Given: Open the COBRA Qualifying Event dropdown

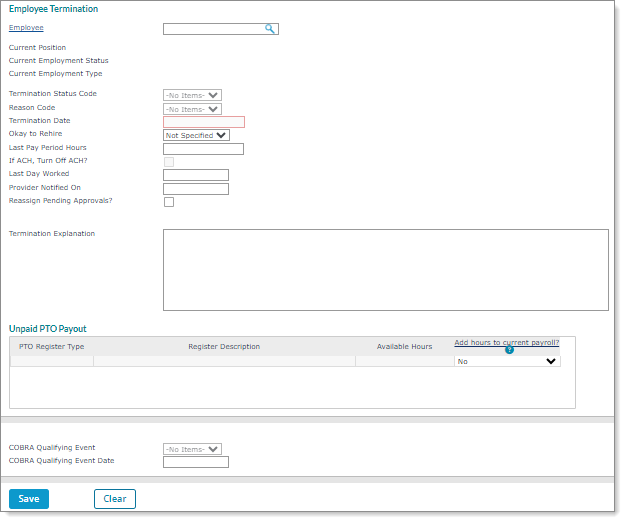Looking at the screenshot, I should click(x=192, y=449).
